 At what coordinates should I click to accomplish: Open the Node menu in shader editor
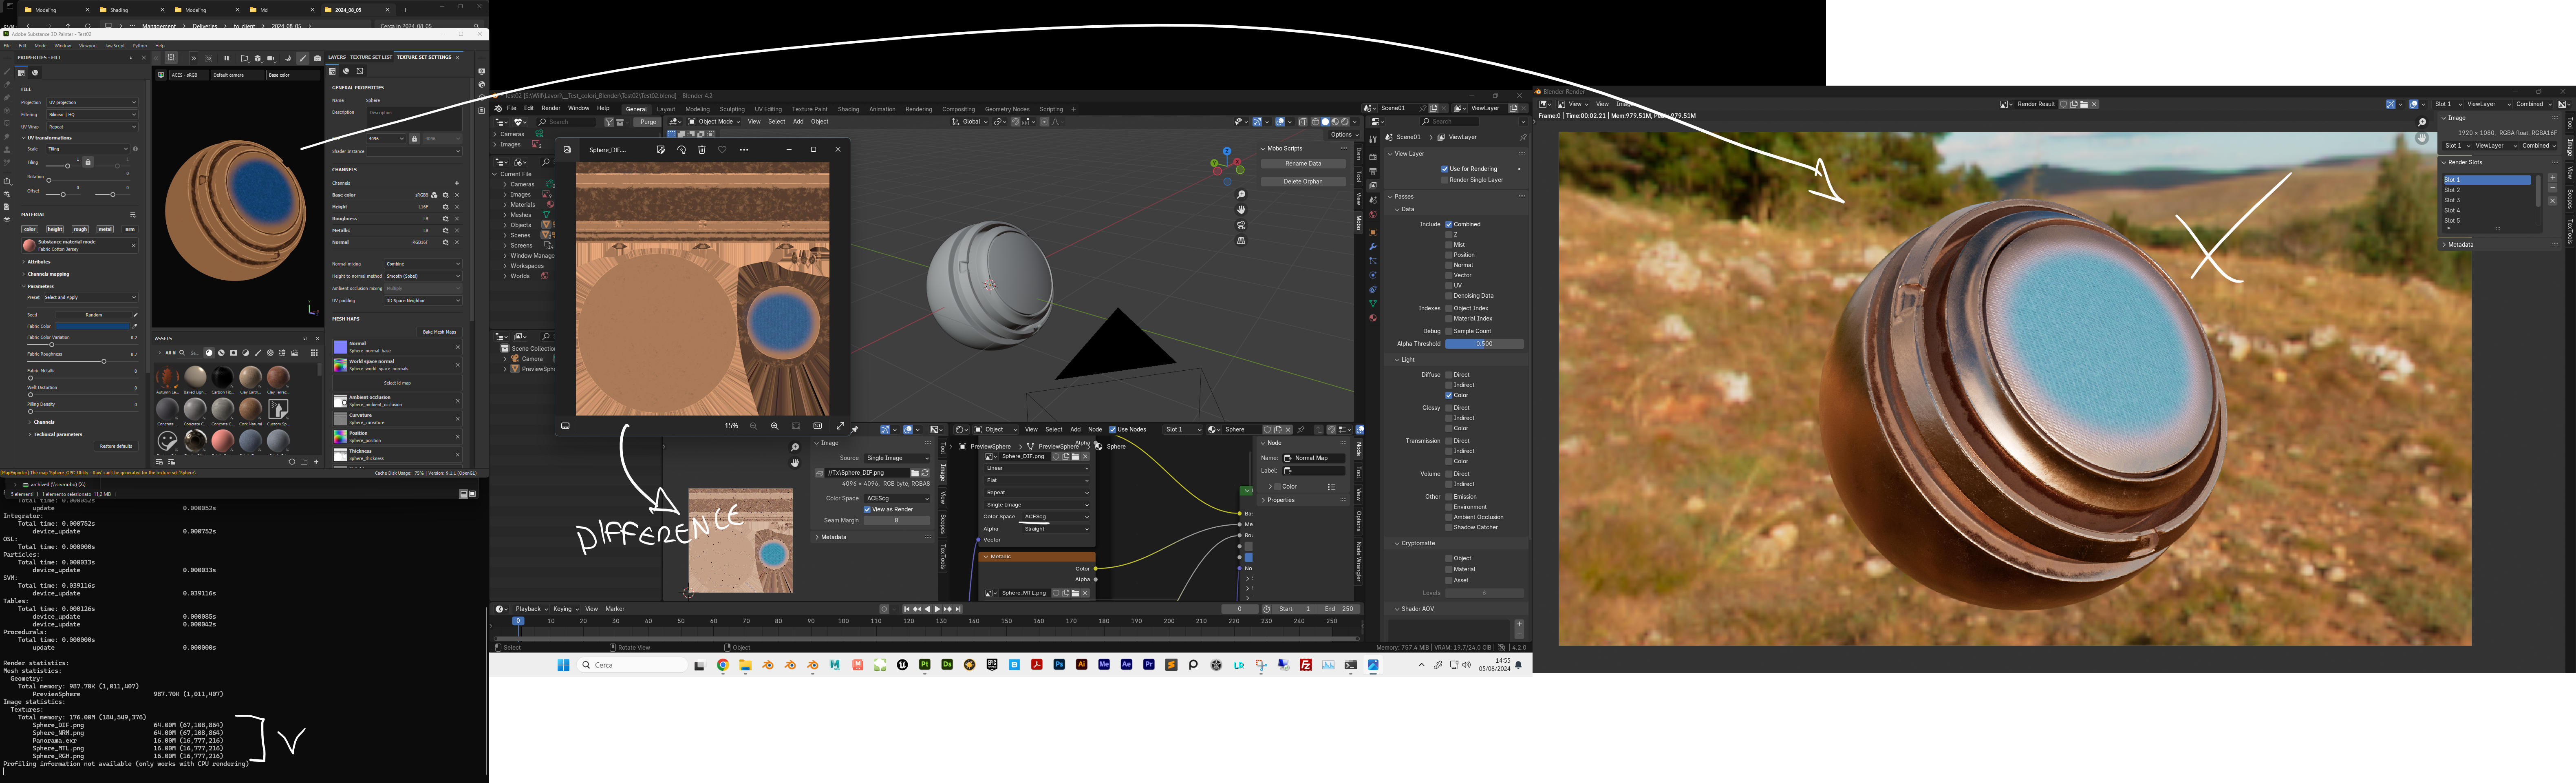coord(1095,430)
